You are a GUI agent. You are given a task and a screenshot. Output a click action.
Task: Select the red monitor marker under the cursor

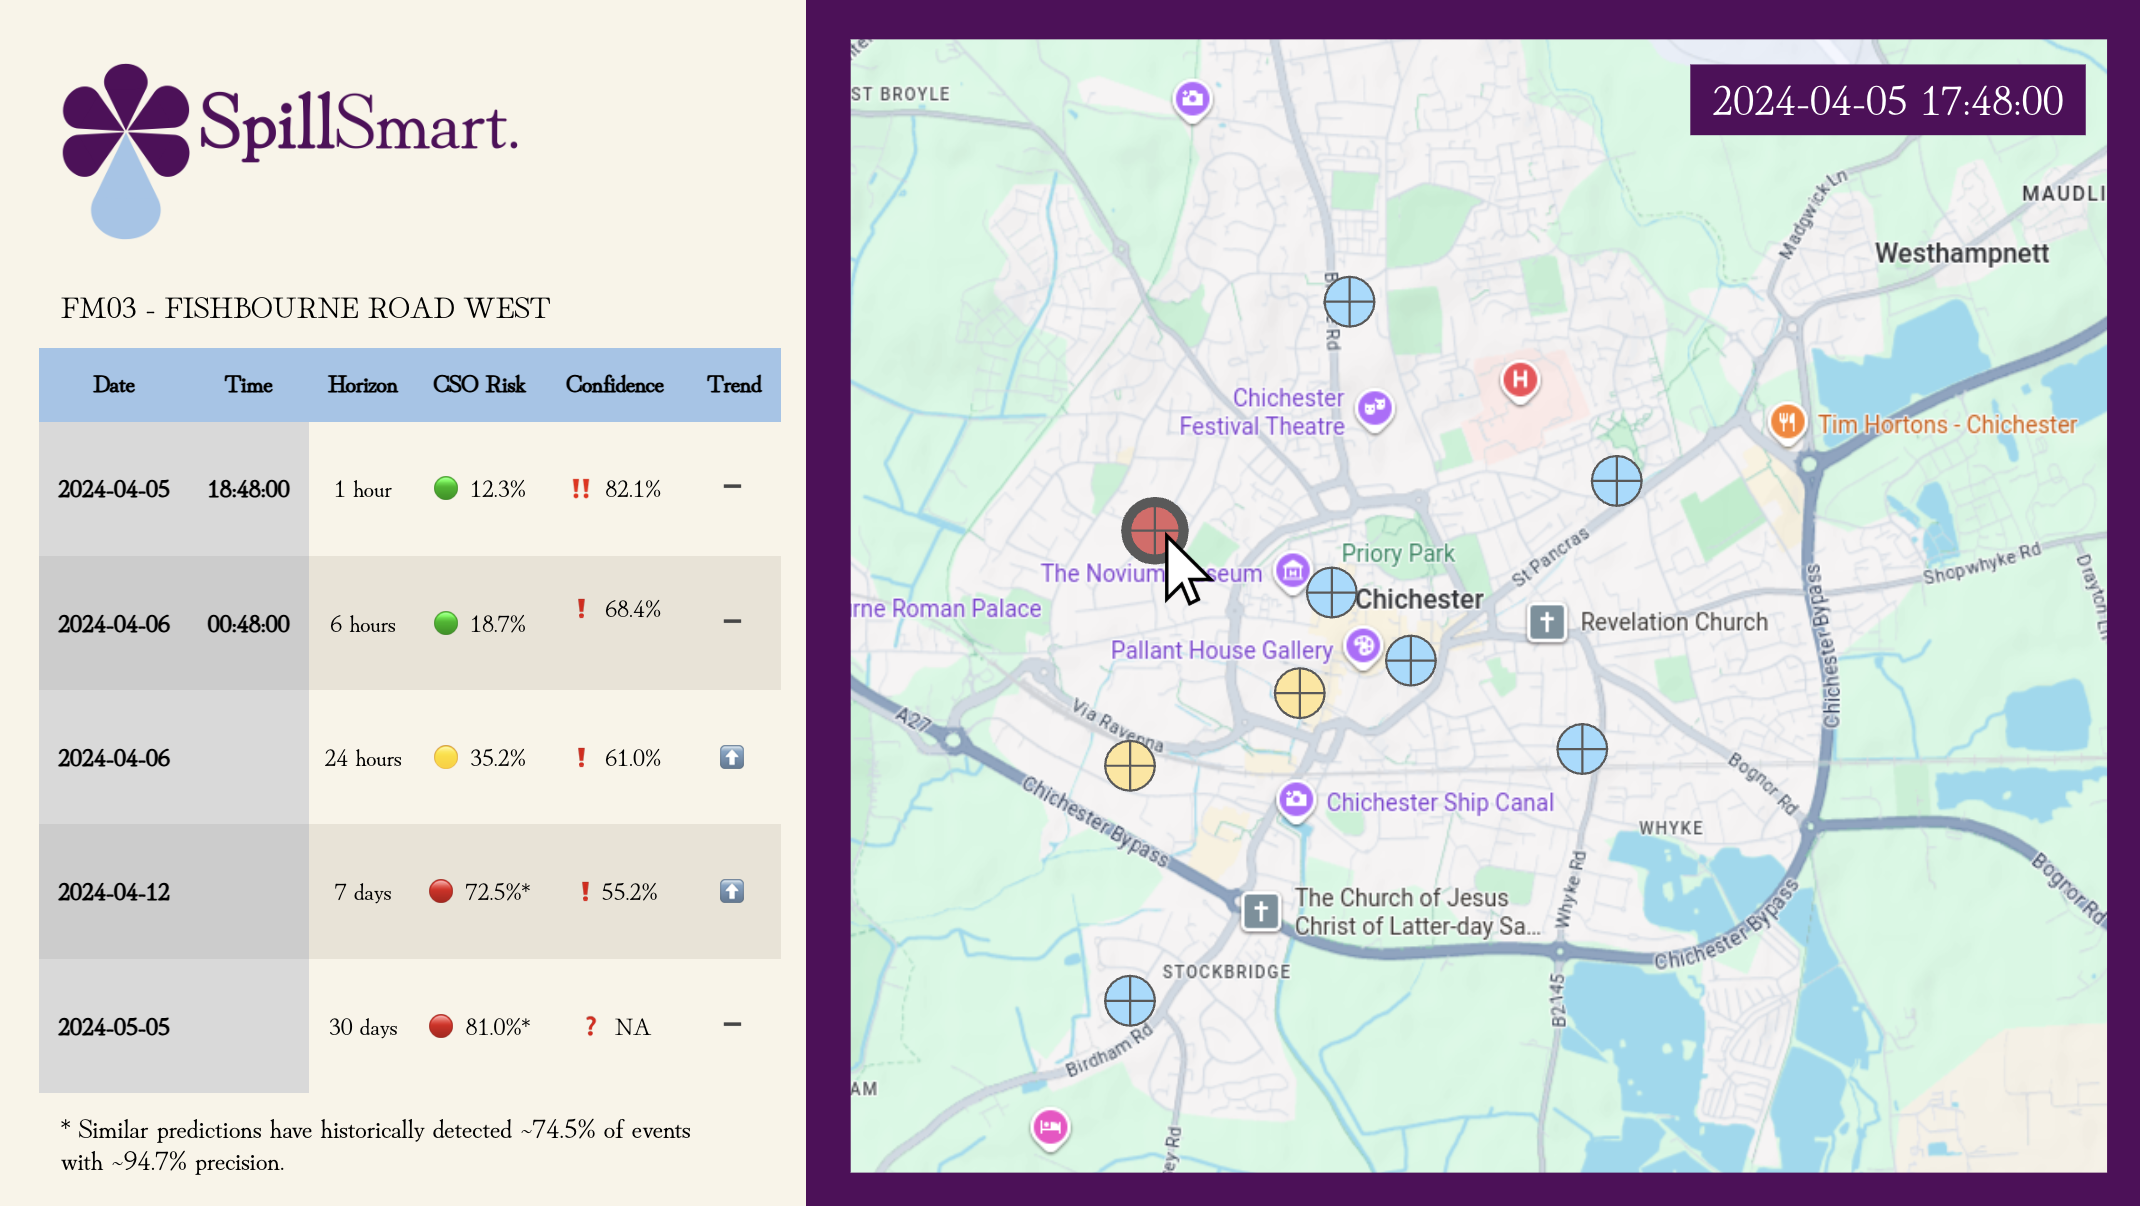click(1154, 530)
